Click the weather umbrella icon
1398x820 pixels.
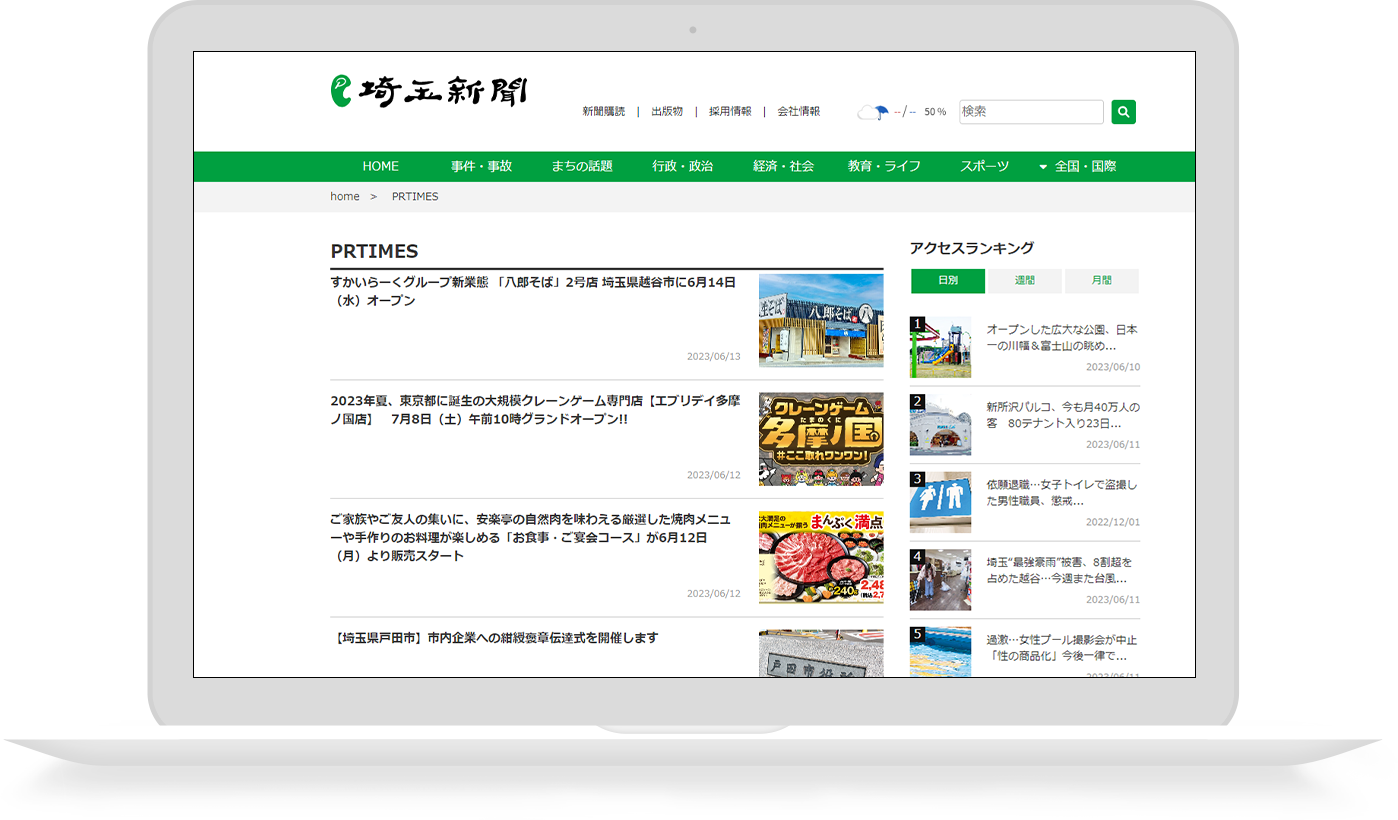(873, 112)
